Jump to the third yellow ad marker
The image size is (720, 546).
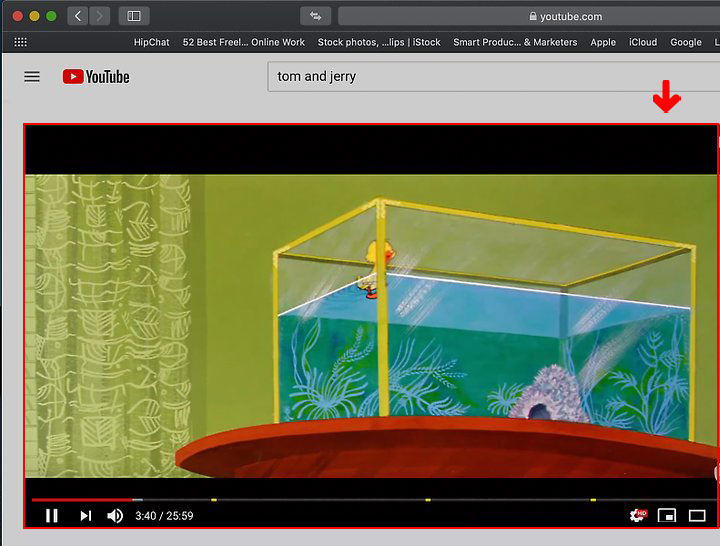(593, 500)
